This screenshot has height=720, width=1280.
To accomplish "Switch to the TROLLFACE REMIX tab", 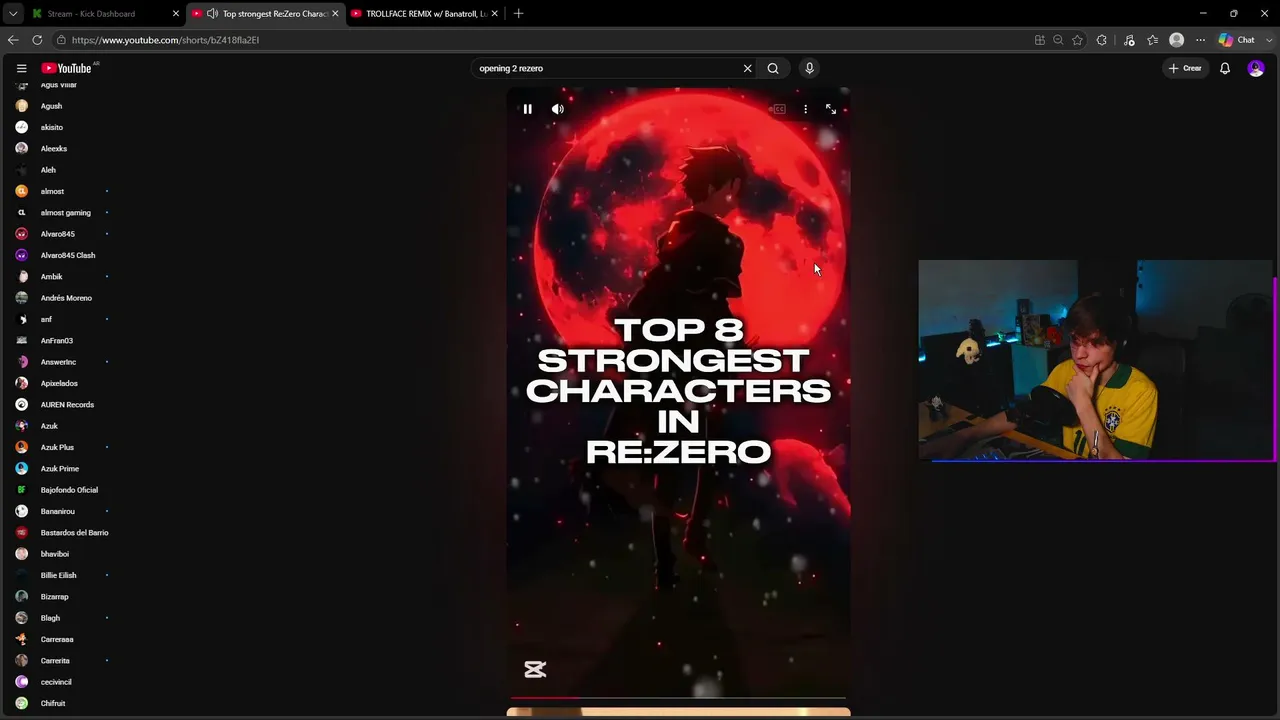I will point(424,13).
